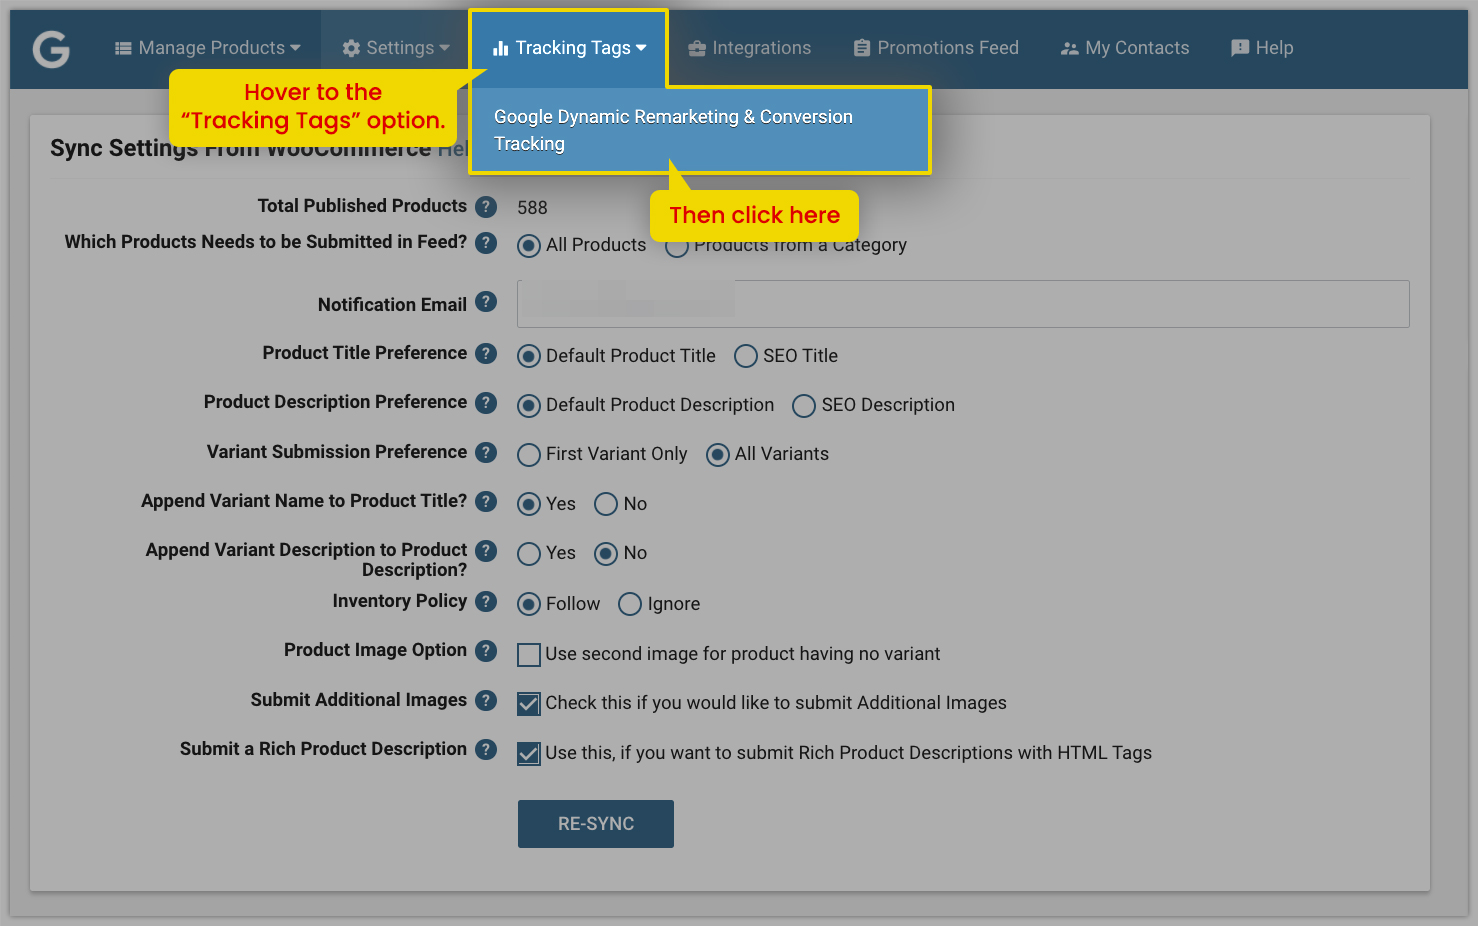Screen dimensions: 1478x926
Task: Open the Promotions Feed menu item
Action: [936, 48]
